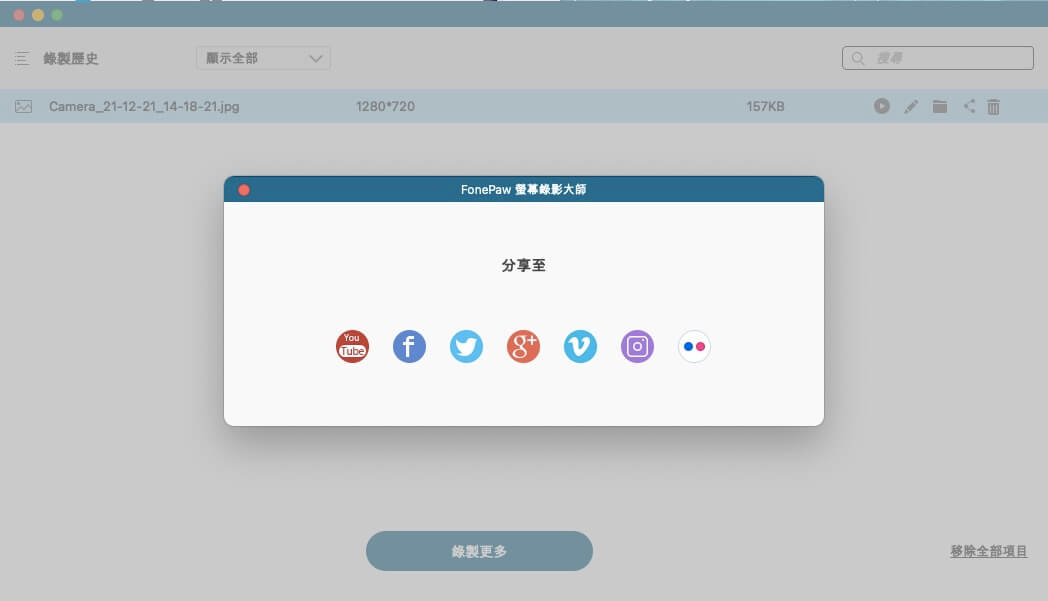This screenshot has height=601, width=1048.
Task: Click the list icon beside 錄製歷史
Action: tap(21, 59)
